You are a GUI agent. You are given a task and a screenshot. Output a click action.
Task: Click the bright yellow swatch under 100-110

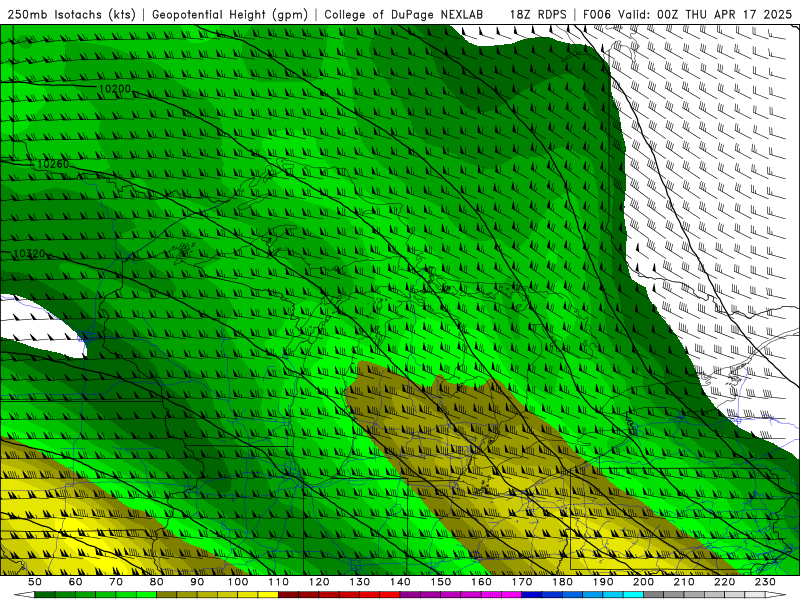coord(268,595)
